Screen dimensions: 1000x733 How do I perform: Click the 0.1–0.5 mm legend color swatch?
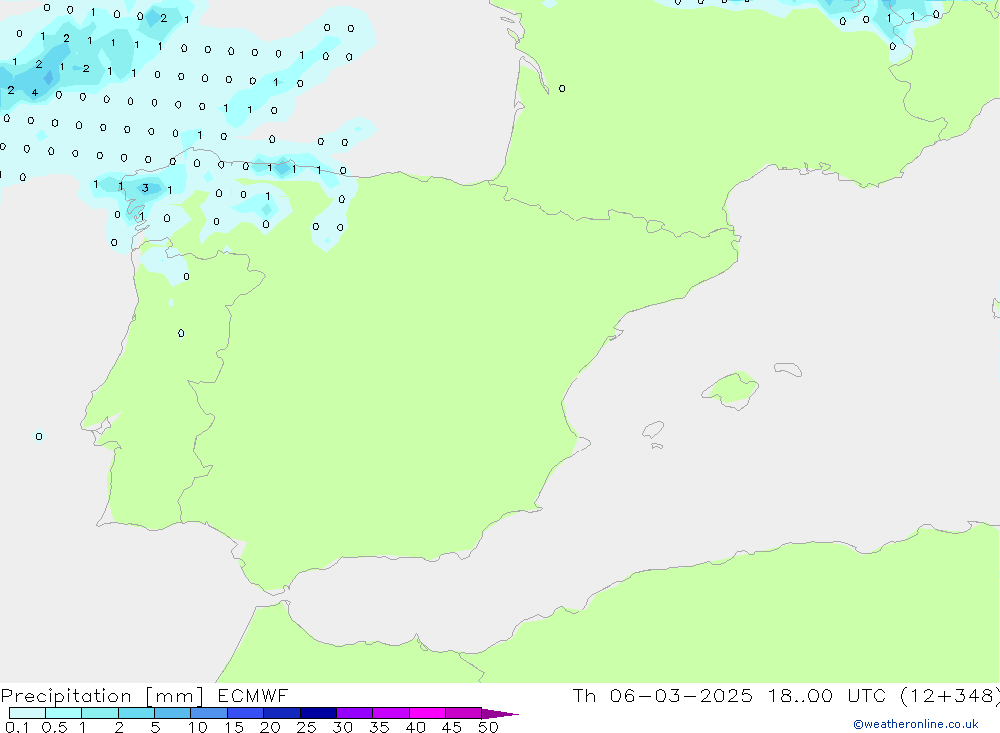[x=27, y=713]
